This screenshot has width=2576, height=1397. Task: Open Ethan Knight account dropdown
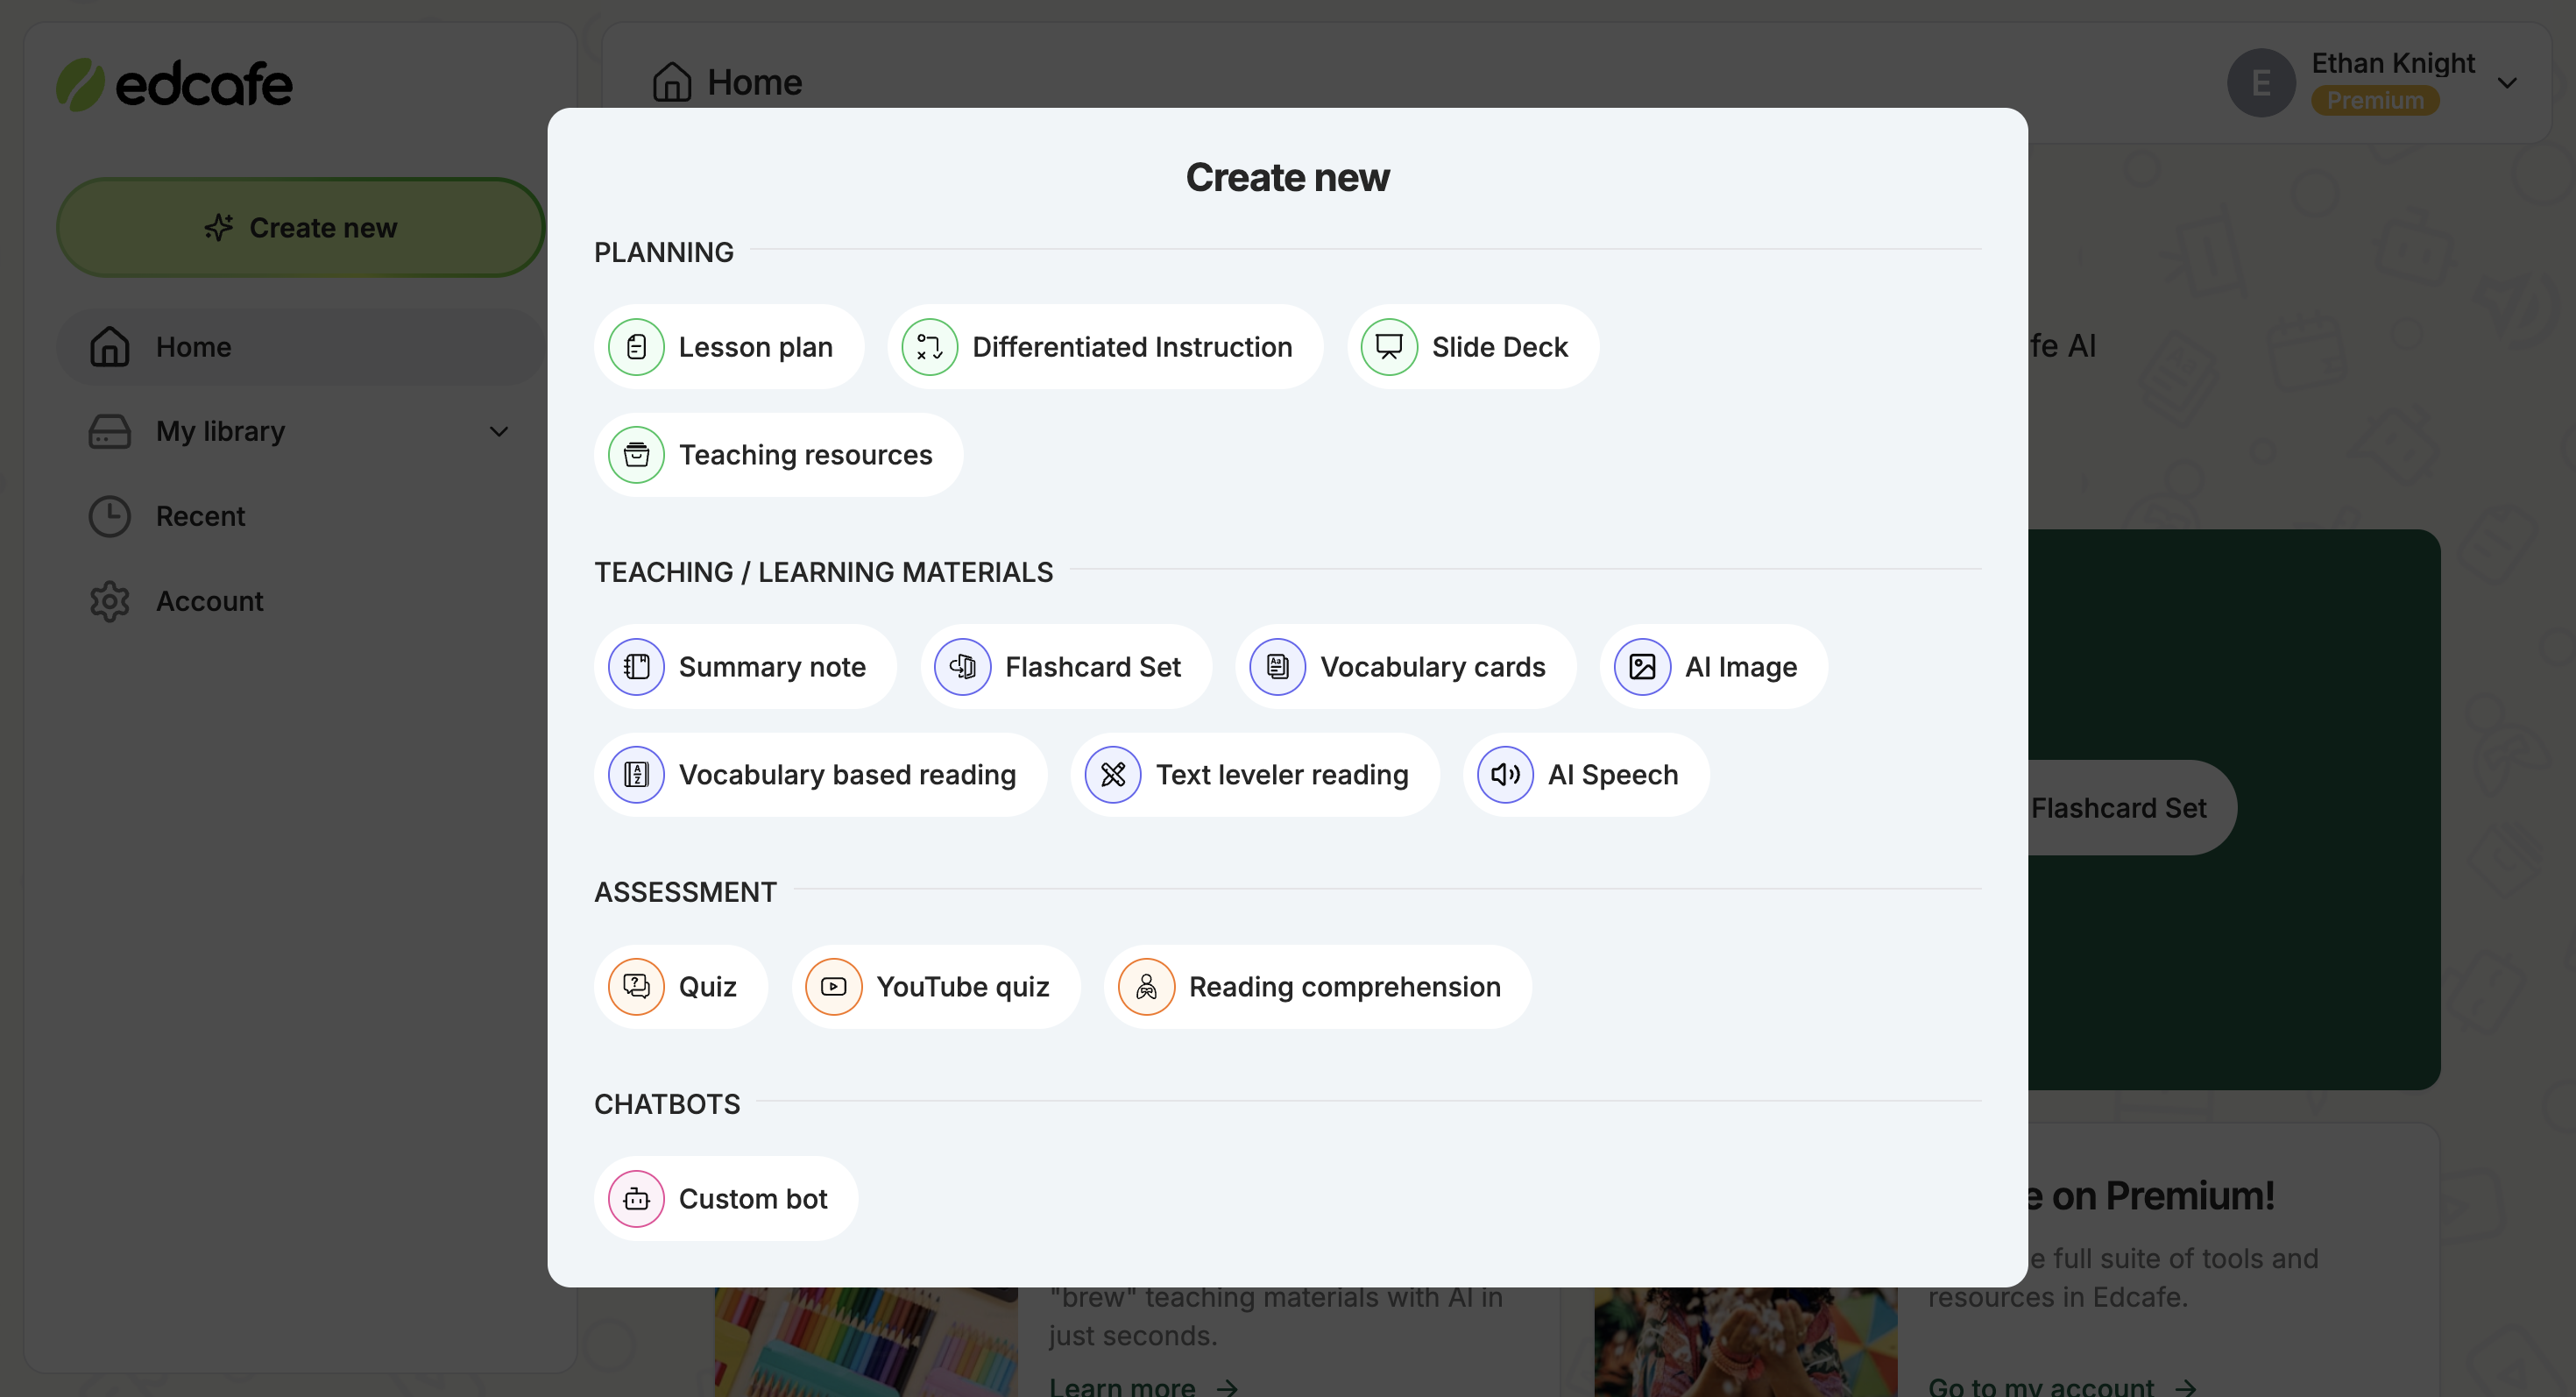pos(2509,81)
